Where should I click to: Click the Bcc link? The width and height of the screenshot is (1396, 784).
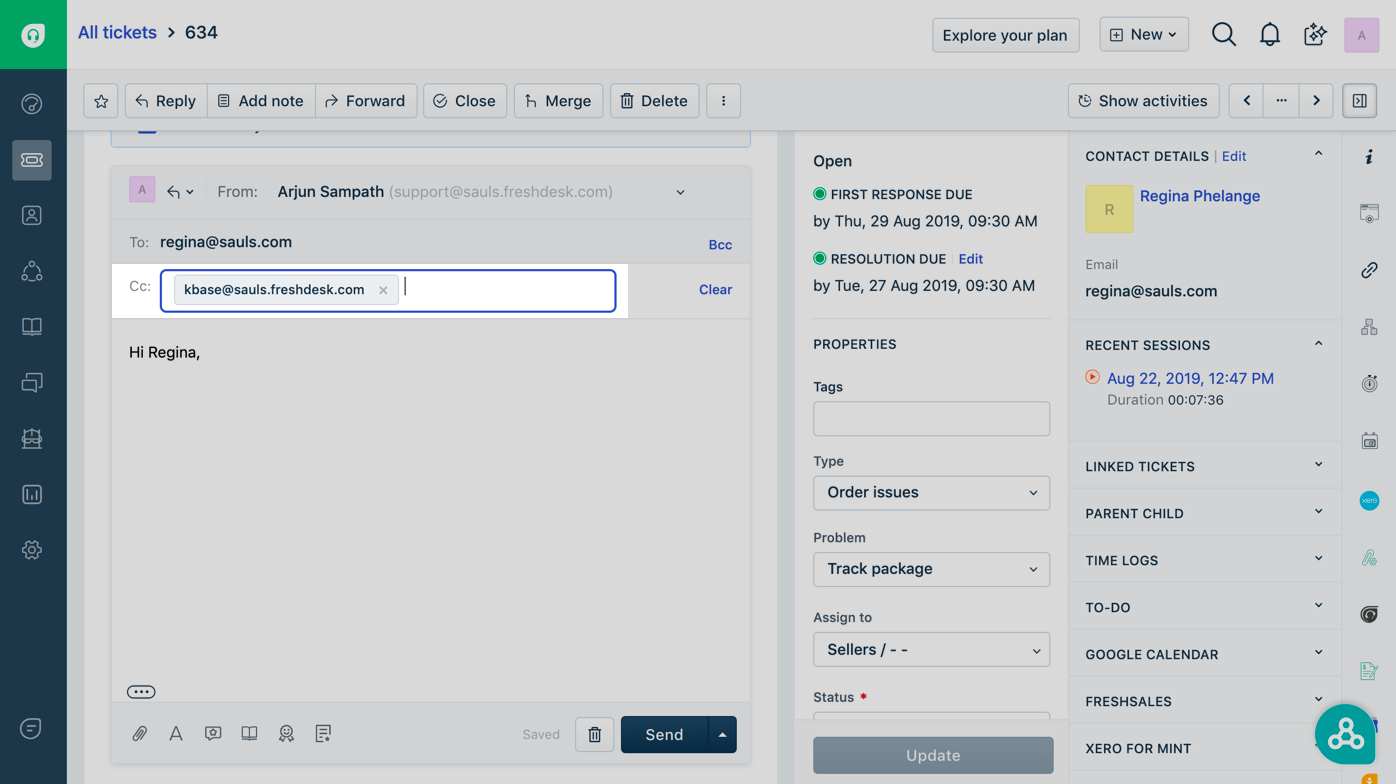click(720, 245)
